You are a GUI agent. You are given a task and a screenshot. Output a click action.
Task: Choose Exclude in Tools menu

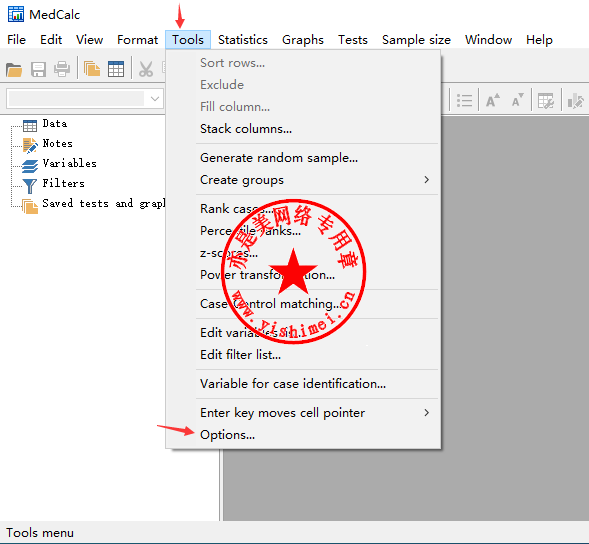[x=303, y=85]
